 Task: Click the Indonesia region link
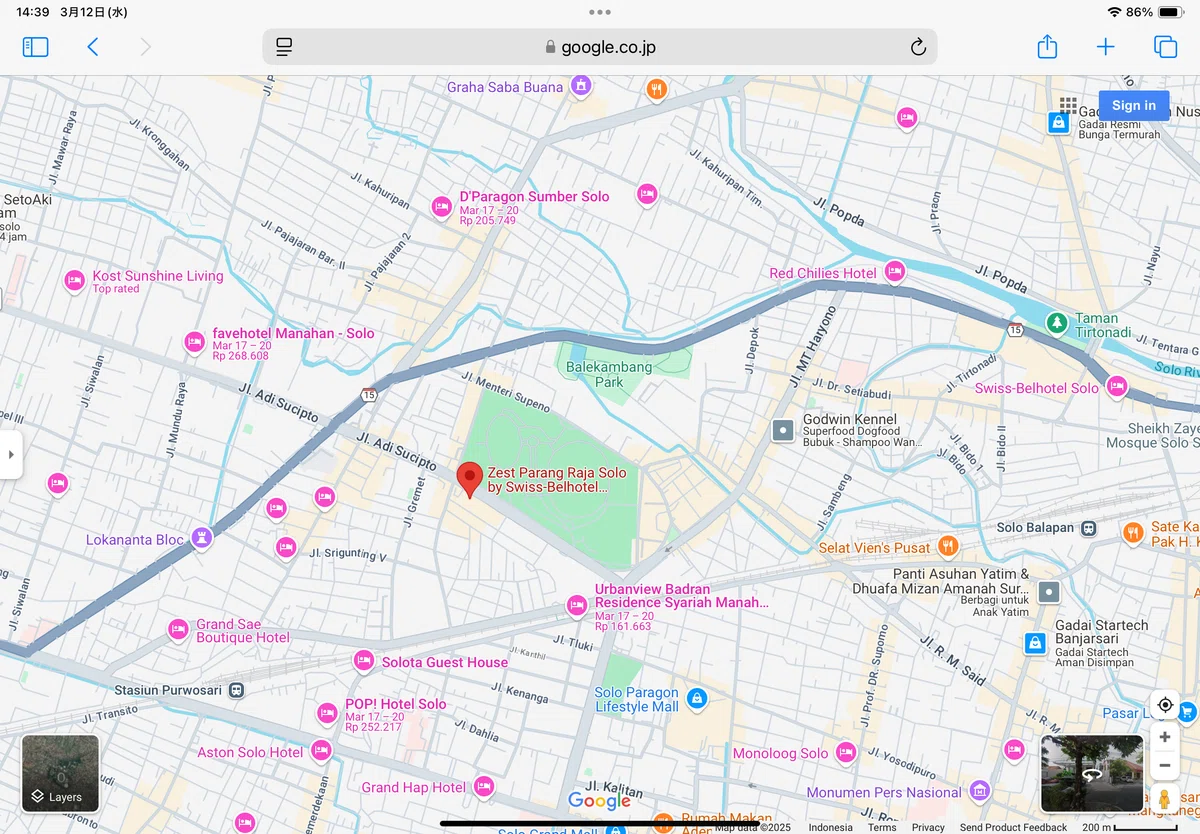pyautogui.click(x=830, y=827)
